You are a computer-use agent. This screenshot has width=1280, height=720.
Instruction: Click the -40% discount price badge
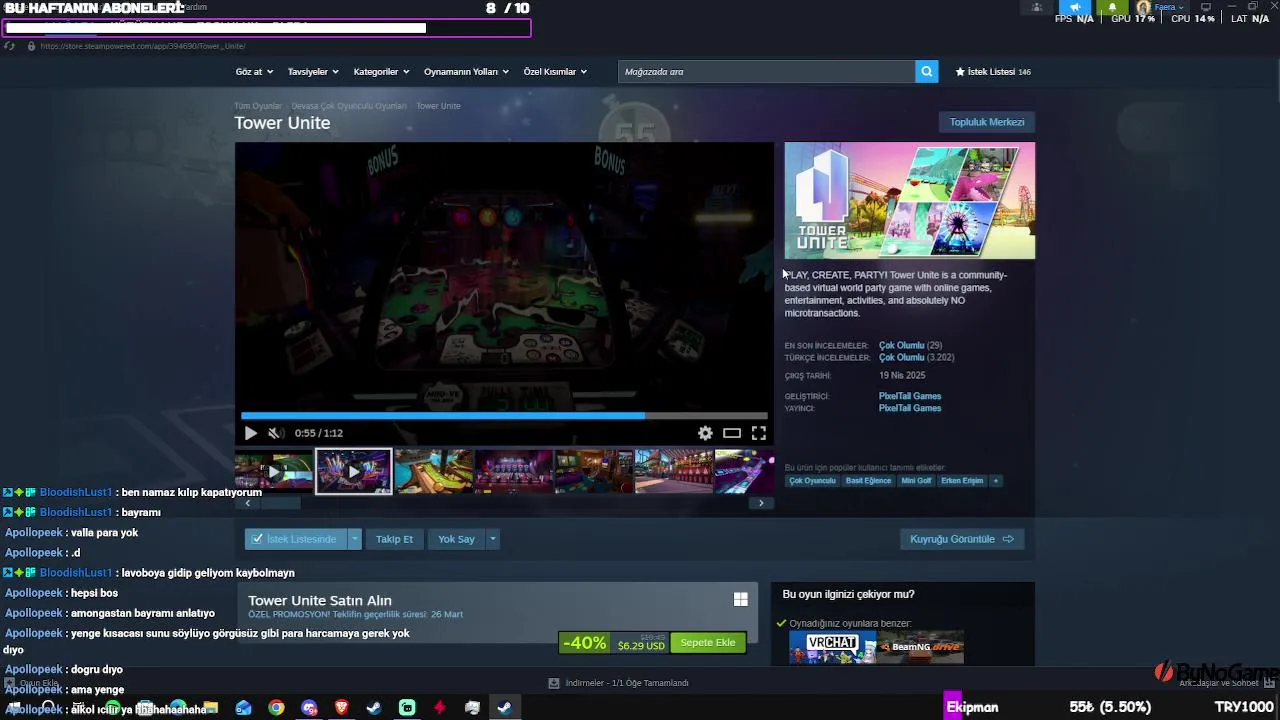(585, 643)
